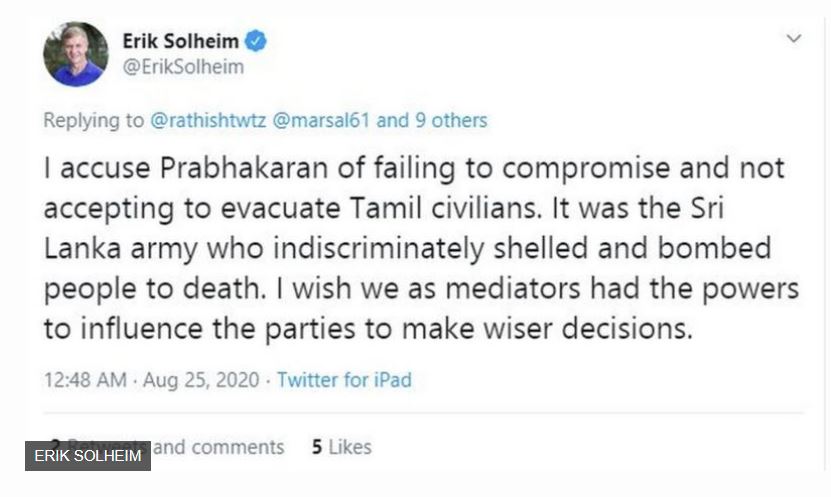Viewport: 831px width, 497px height.
Task: Expand the tweet options chevron
Action: click(x=793, y=38)
